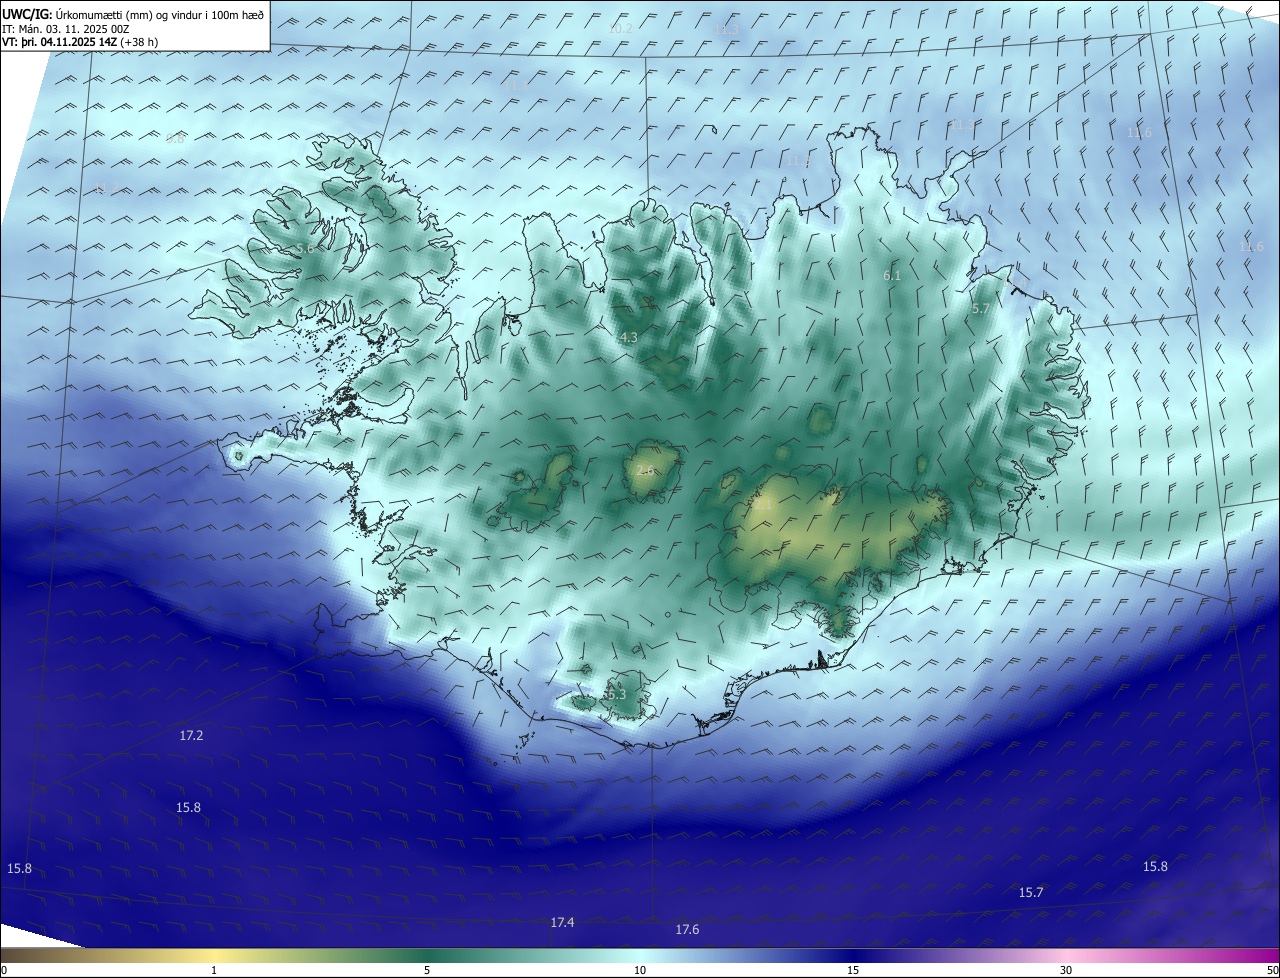Viewport: 1280px width, 978px height.
Task: Click the 2.1 label on the large glacier
Action: click(x=762, y=505)
